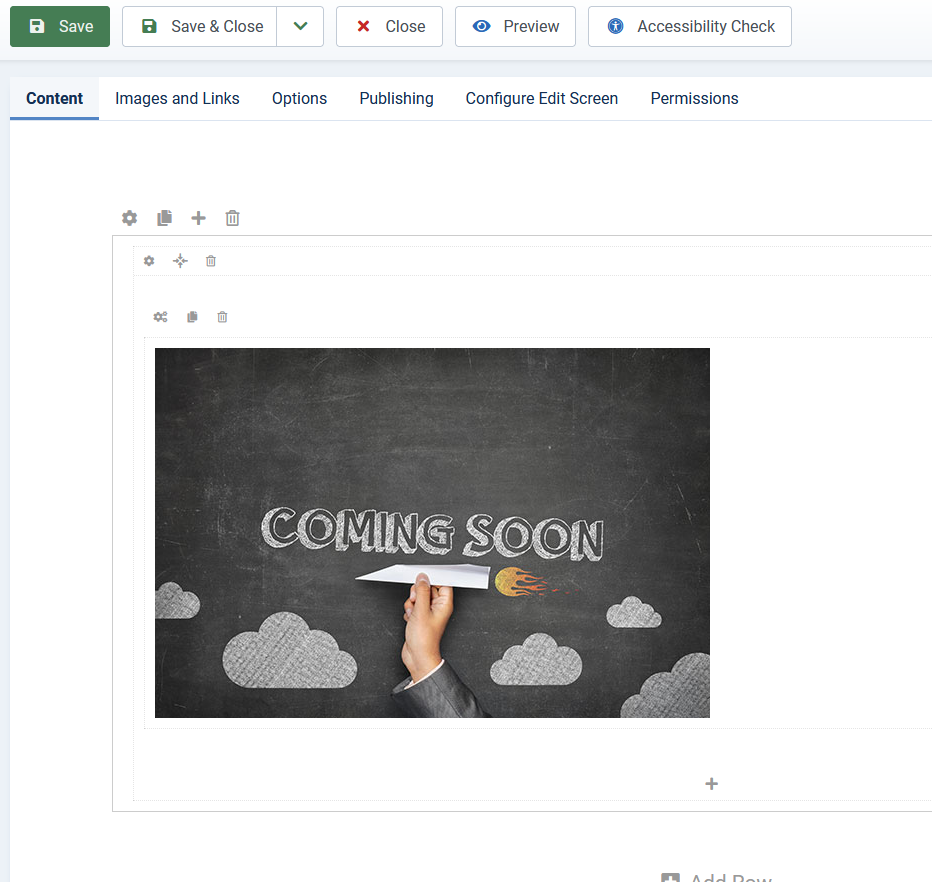
Task: Delete the image element with trash icon
Action: (222, 317)
